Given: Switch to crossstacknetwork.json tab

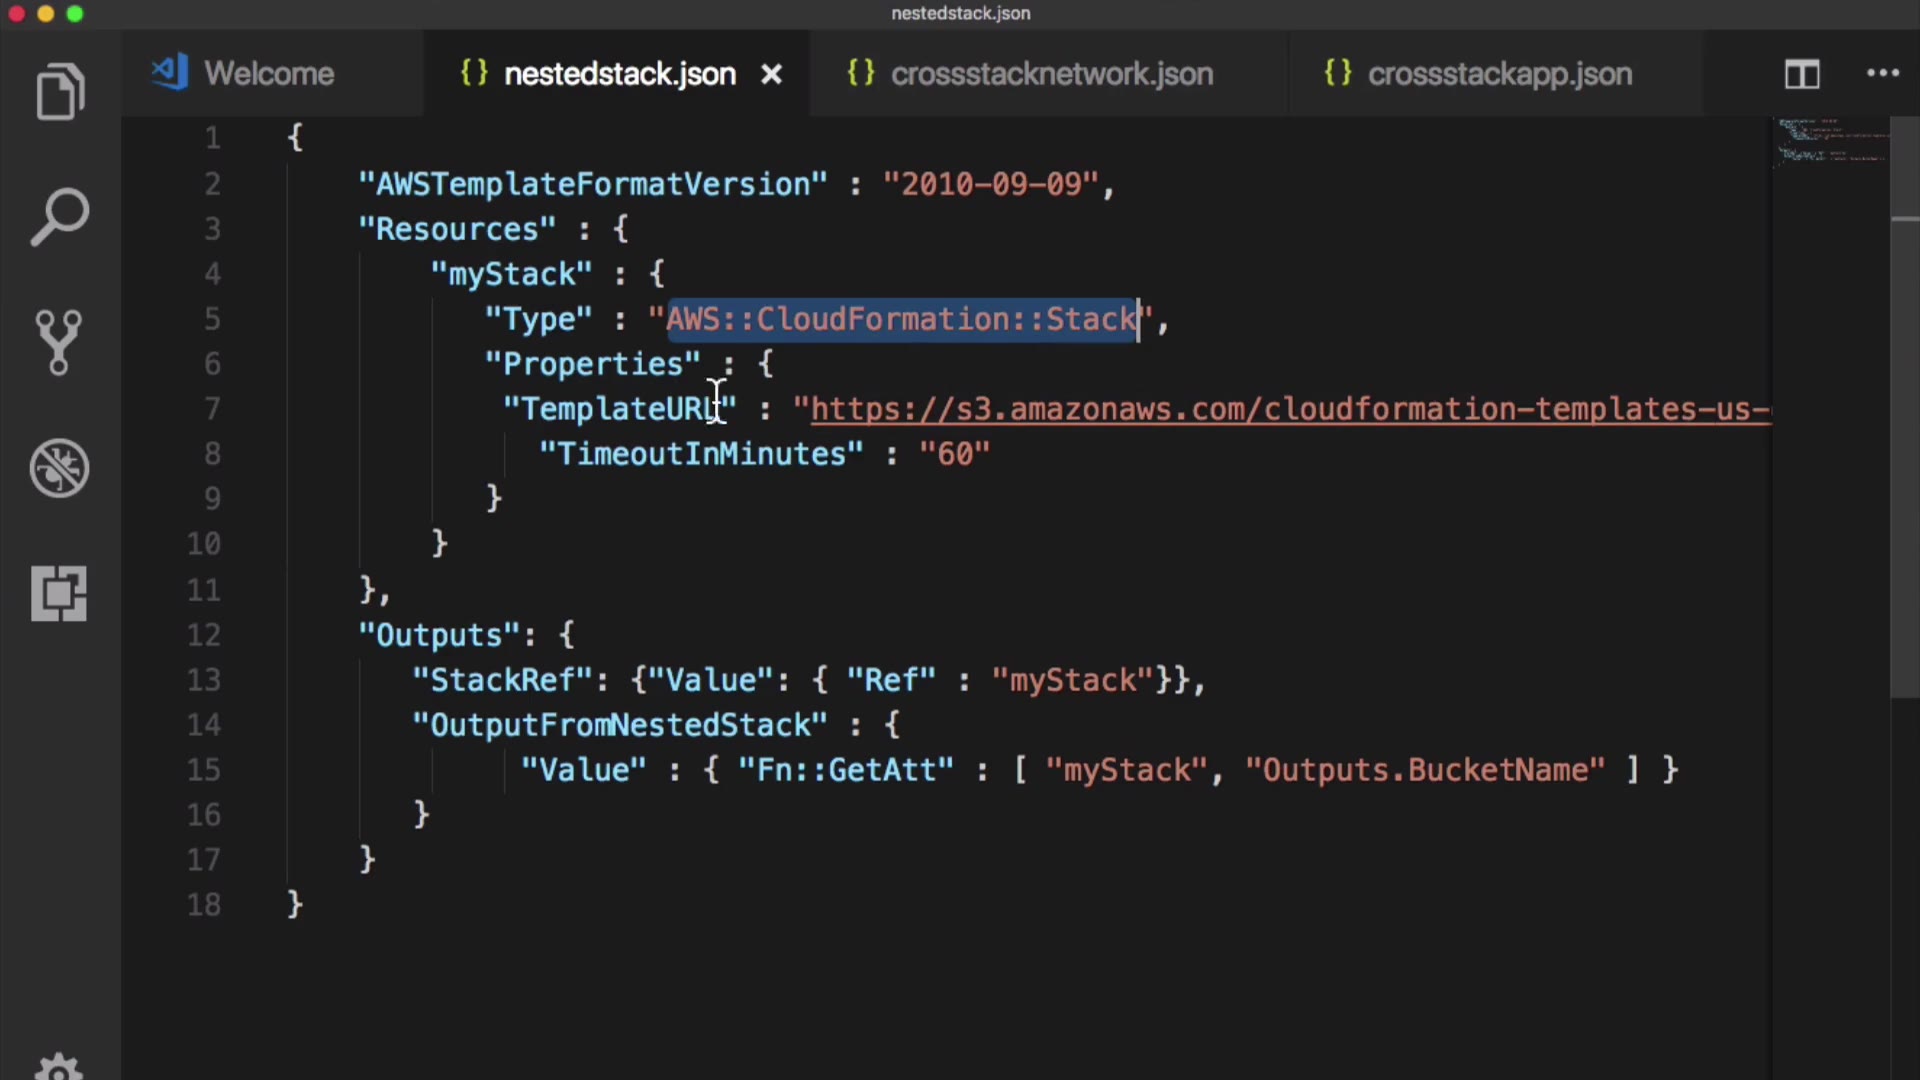Looking at the screenshot, I should (x=1050, y=74).
